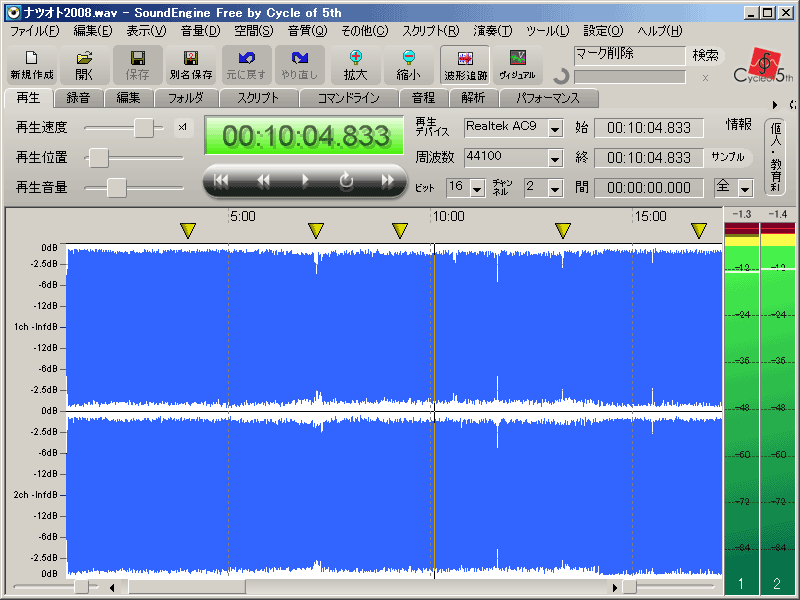800x600 pixels.
Task: Open the 編集(E) menu
Action: coord(92,31)
